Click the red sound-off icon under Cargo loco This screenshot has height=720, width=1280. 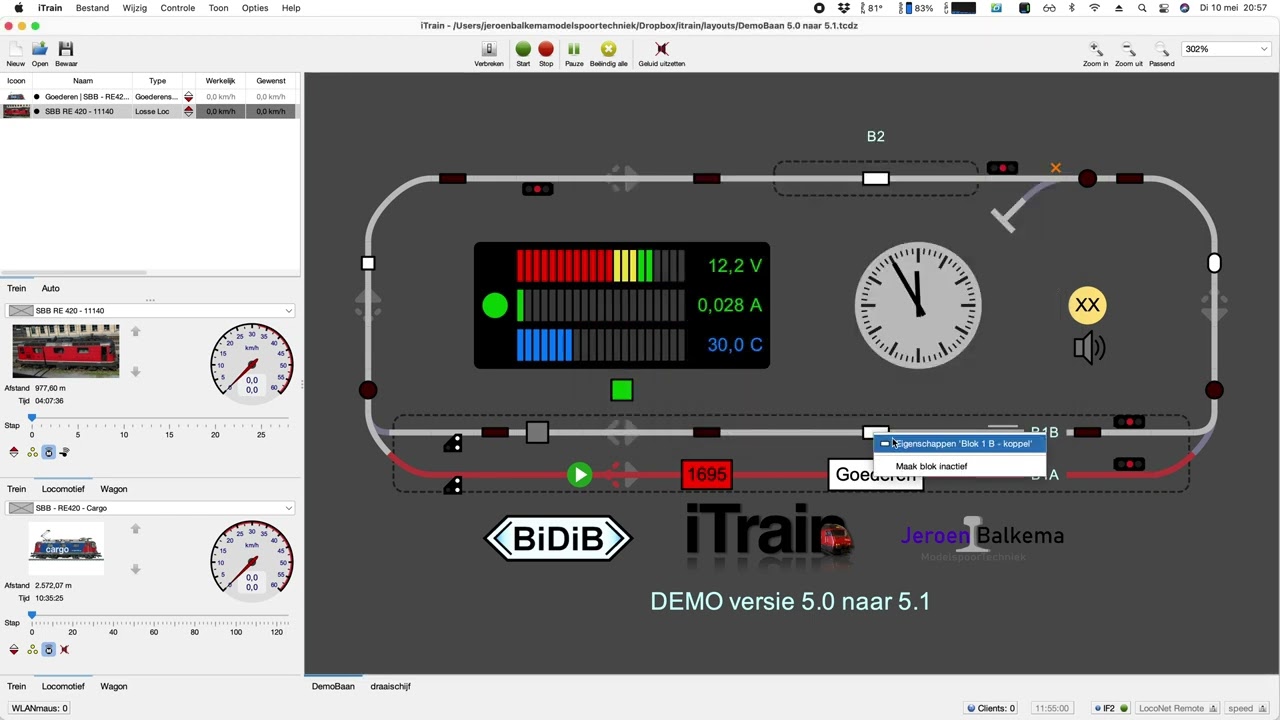[x=64, y=650]
